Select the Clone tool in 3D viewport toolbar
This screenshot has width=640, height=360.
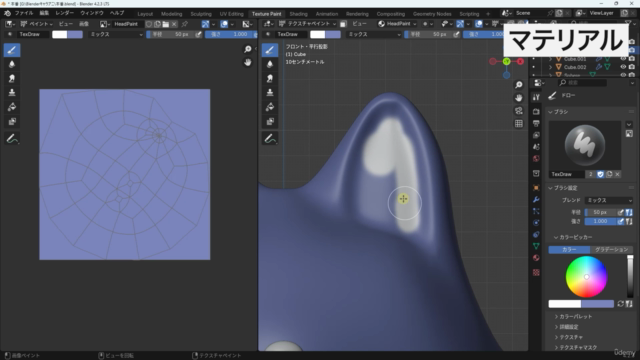pyautogui.click(x=270, y=93)
